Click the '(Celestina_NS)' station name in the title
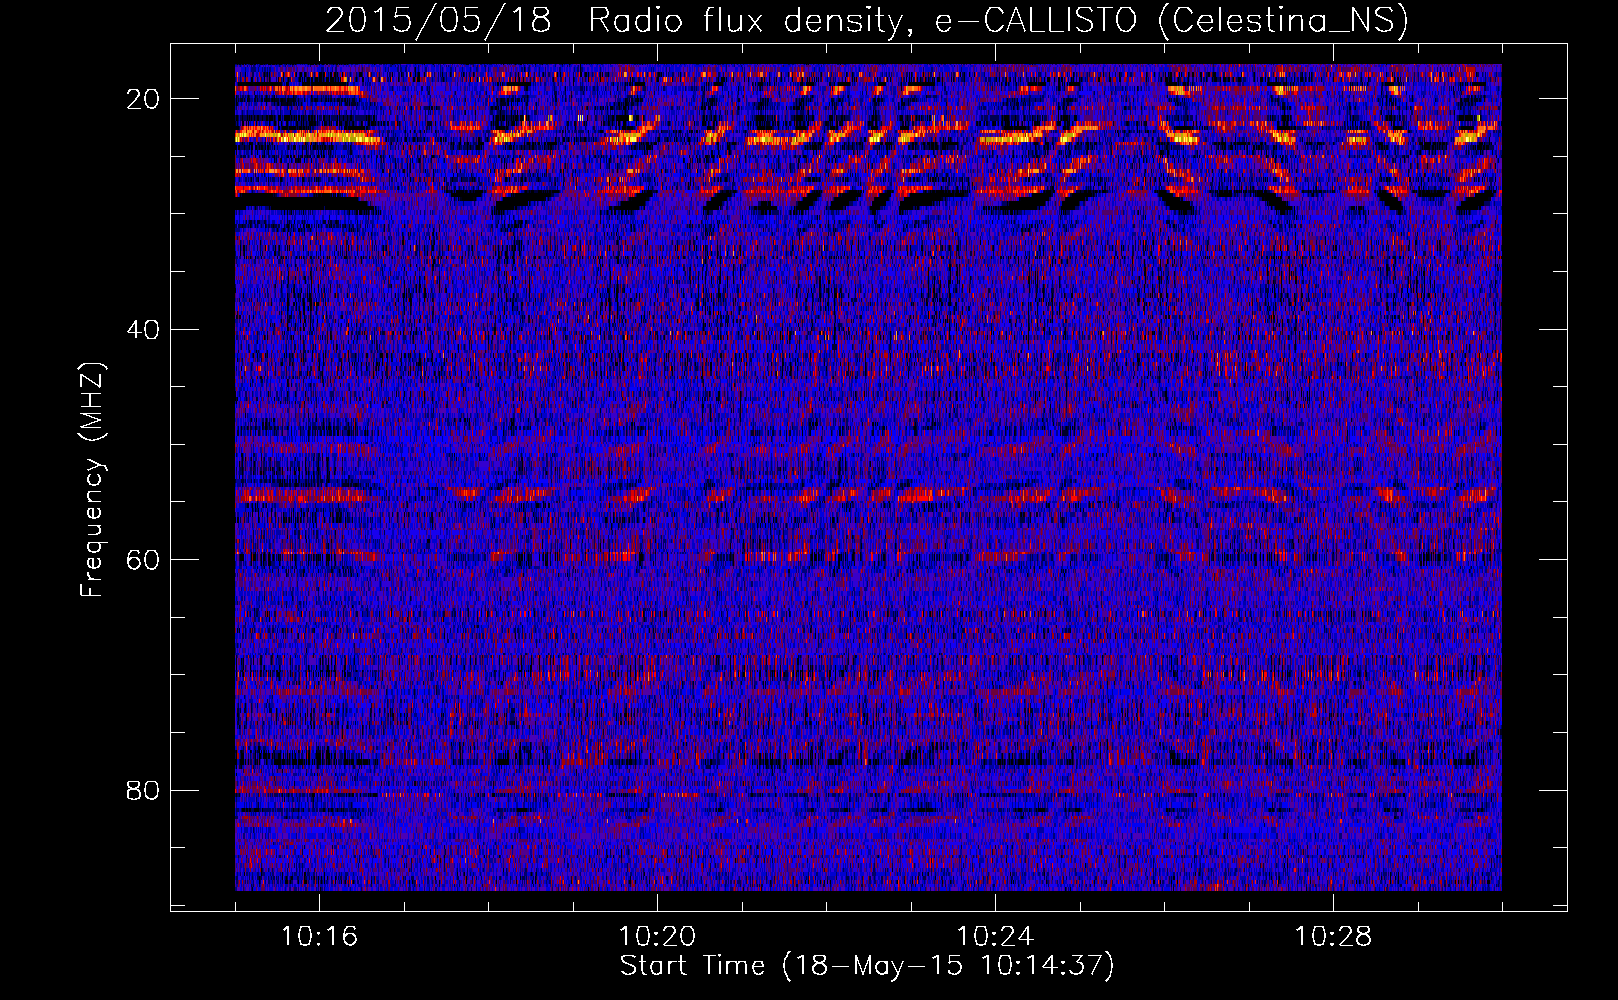The image size is (1618, 1000). point(1283,20)
